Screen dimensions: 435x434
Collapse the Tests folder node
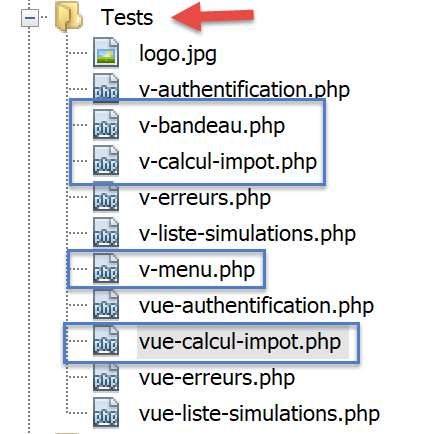coord(30,18)
